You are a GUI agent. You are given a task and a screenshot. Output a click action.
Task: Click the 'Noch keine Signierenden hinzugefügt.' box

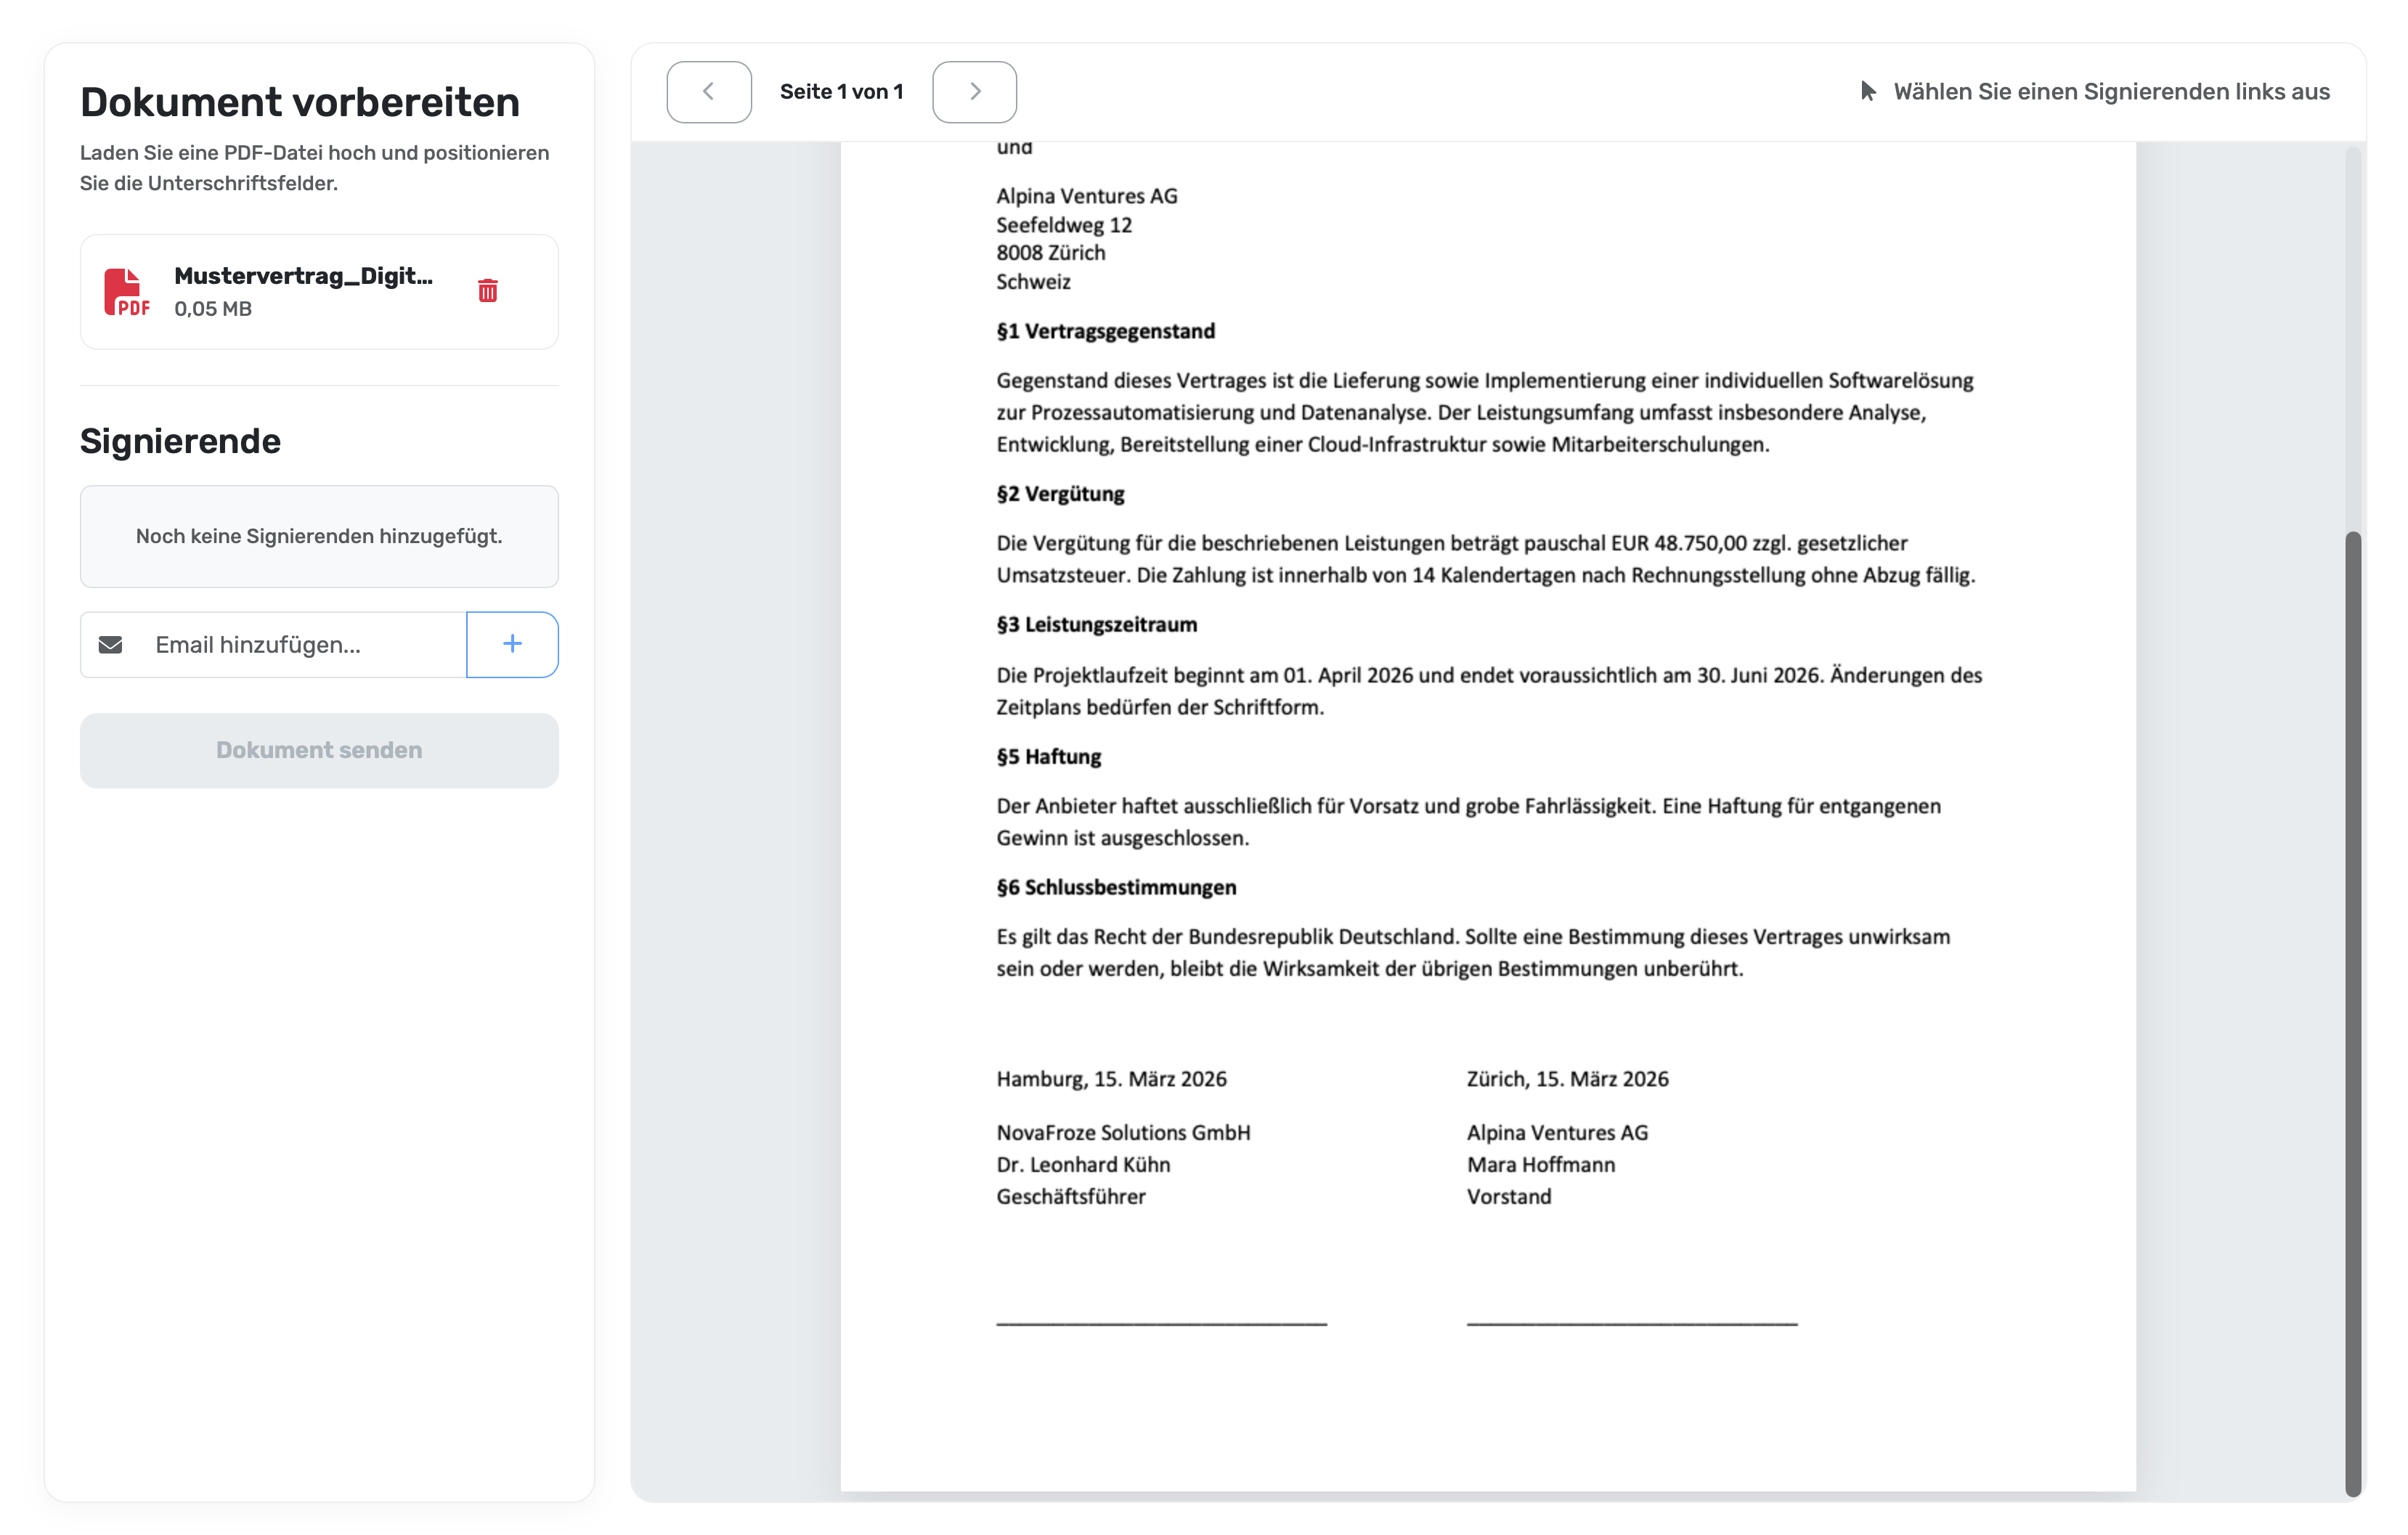pos(319,536)
